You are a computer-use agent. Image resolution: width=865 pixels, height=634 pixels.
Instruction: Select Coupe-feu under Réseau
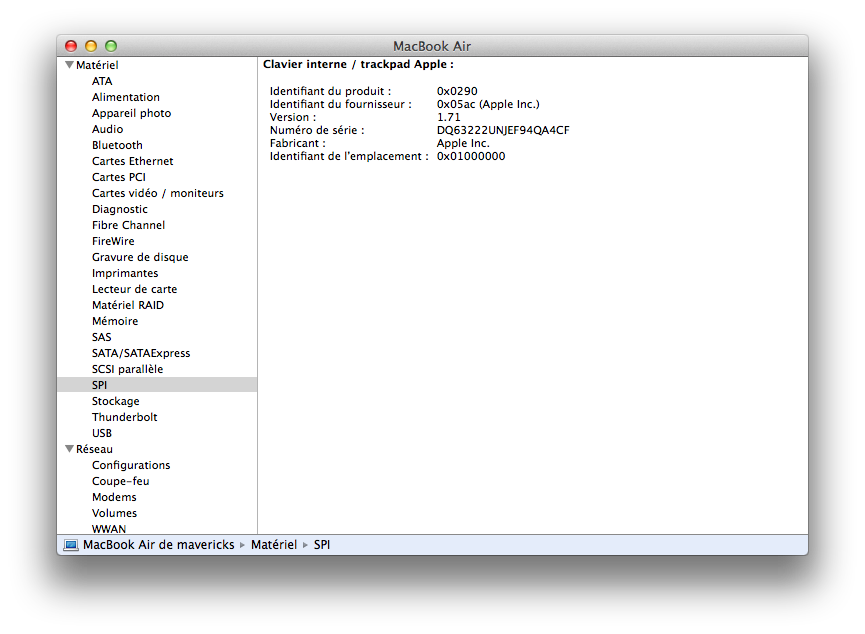pos(120,481)
